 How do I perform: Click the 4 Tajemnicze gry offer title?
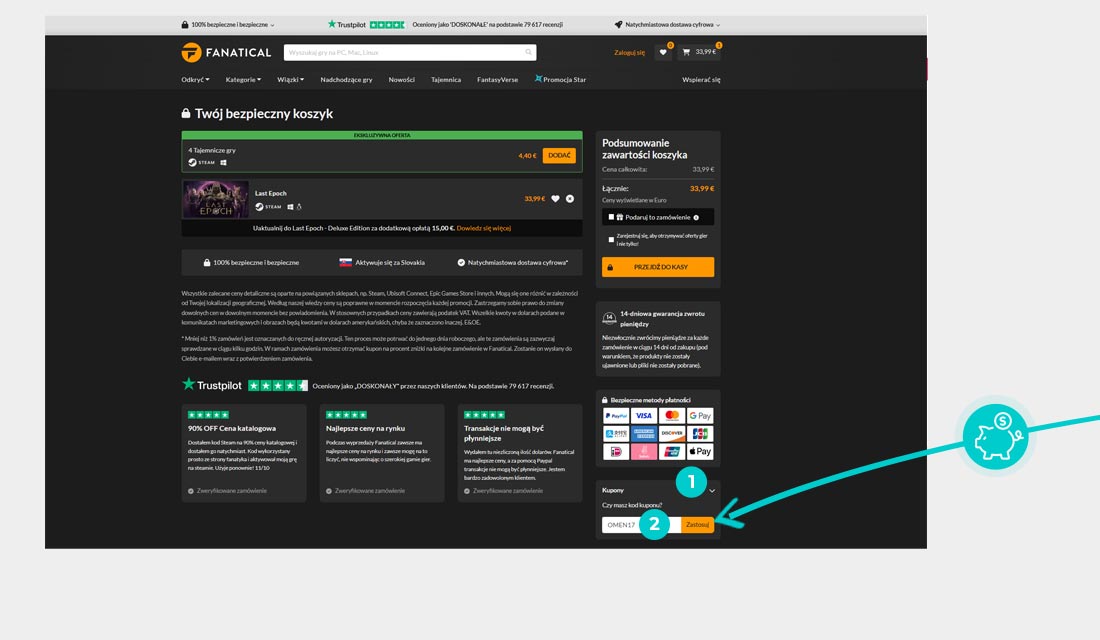tap(212, 150)
